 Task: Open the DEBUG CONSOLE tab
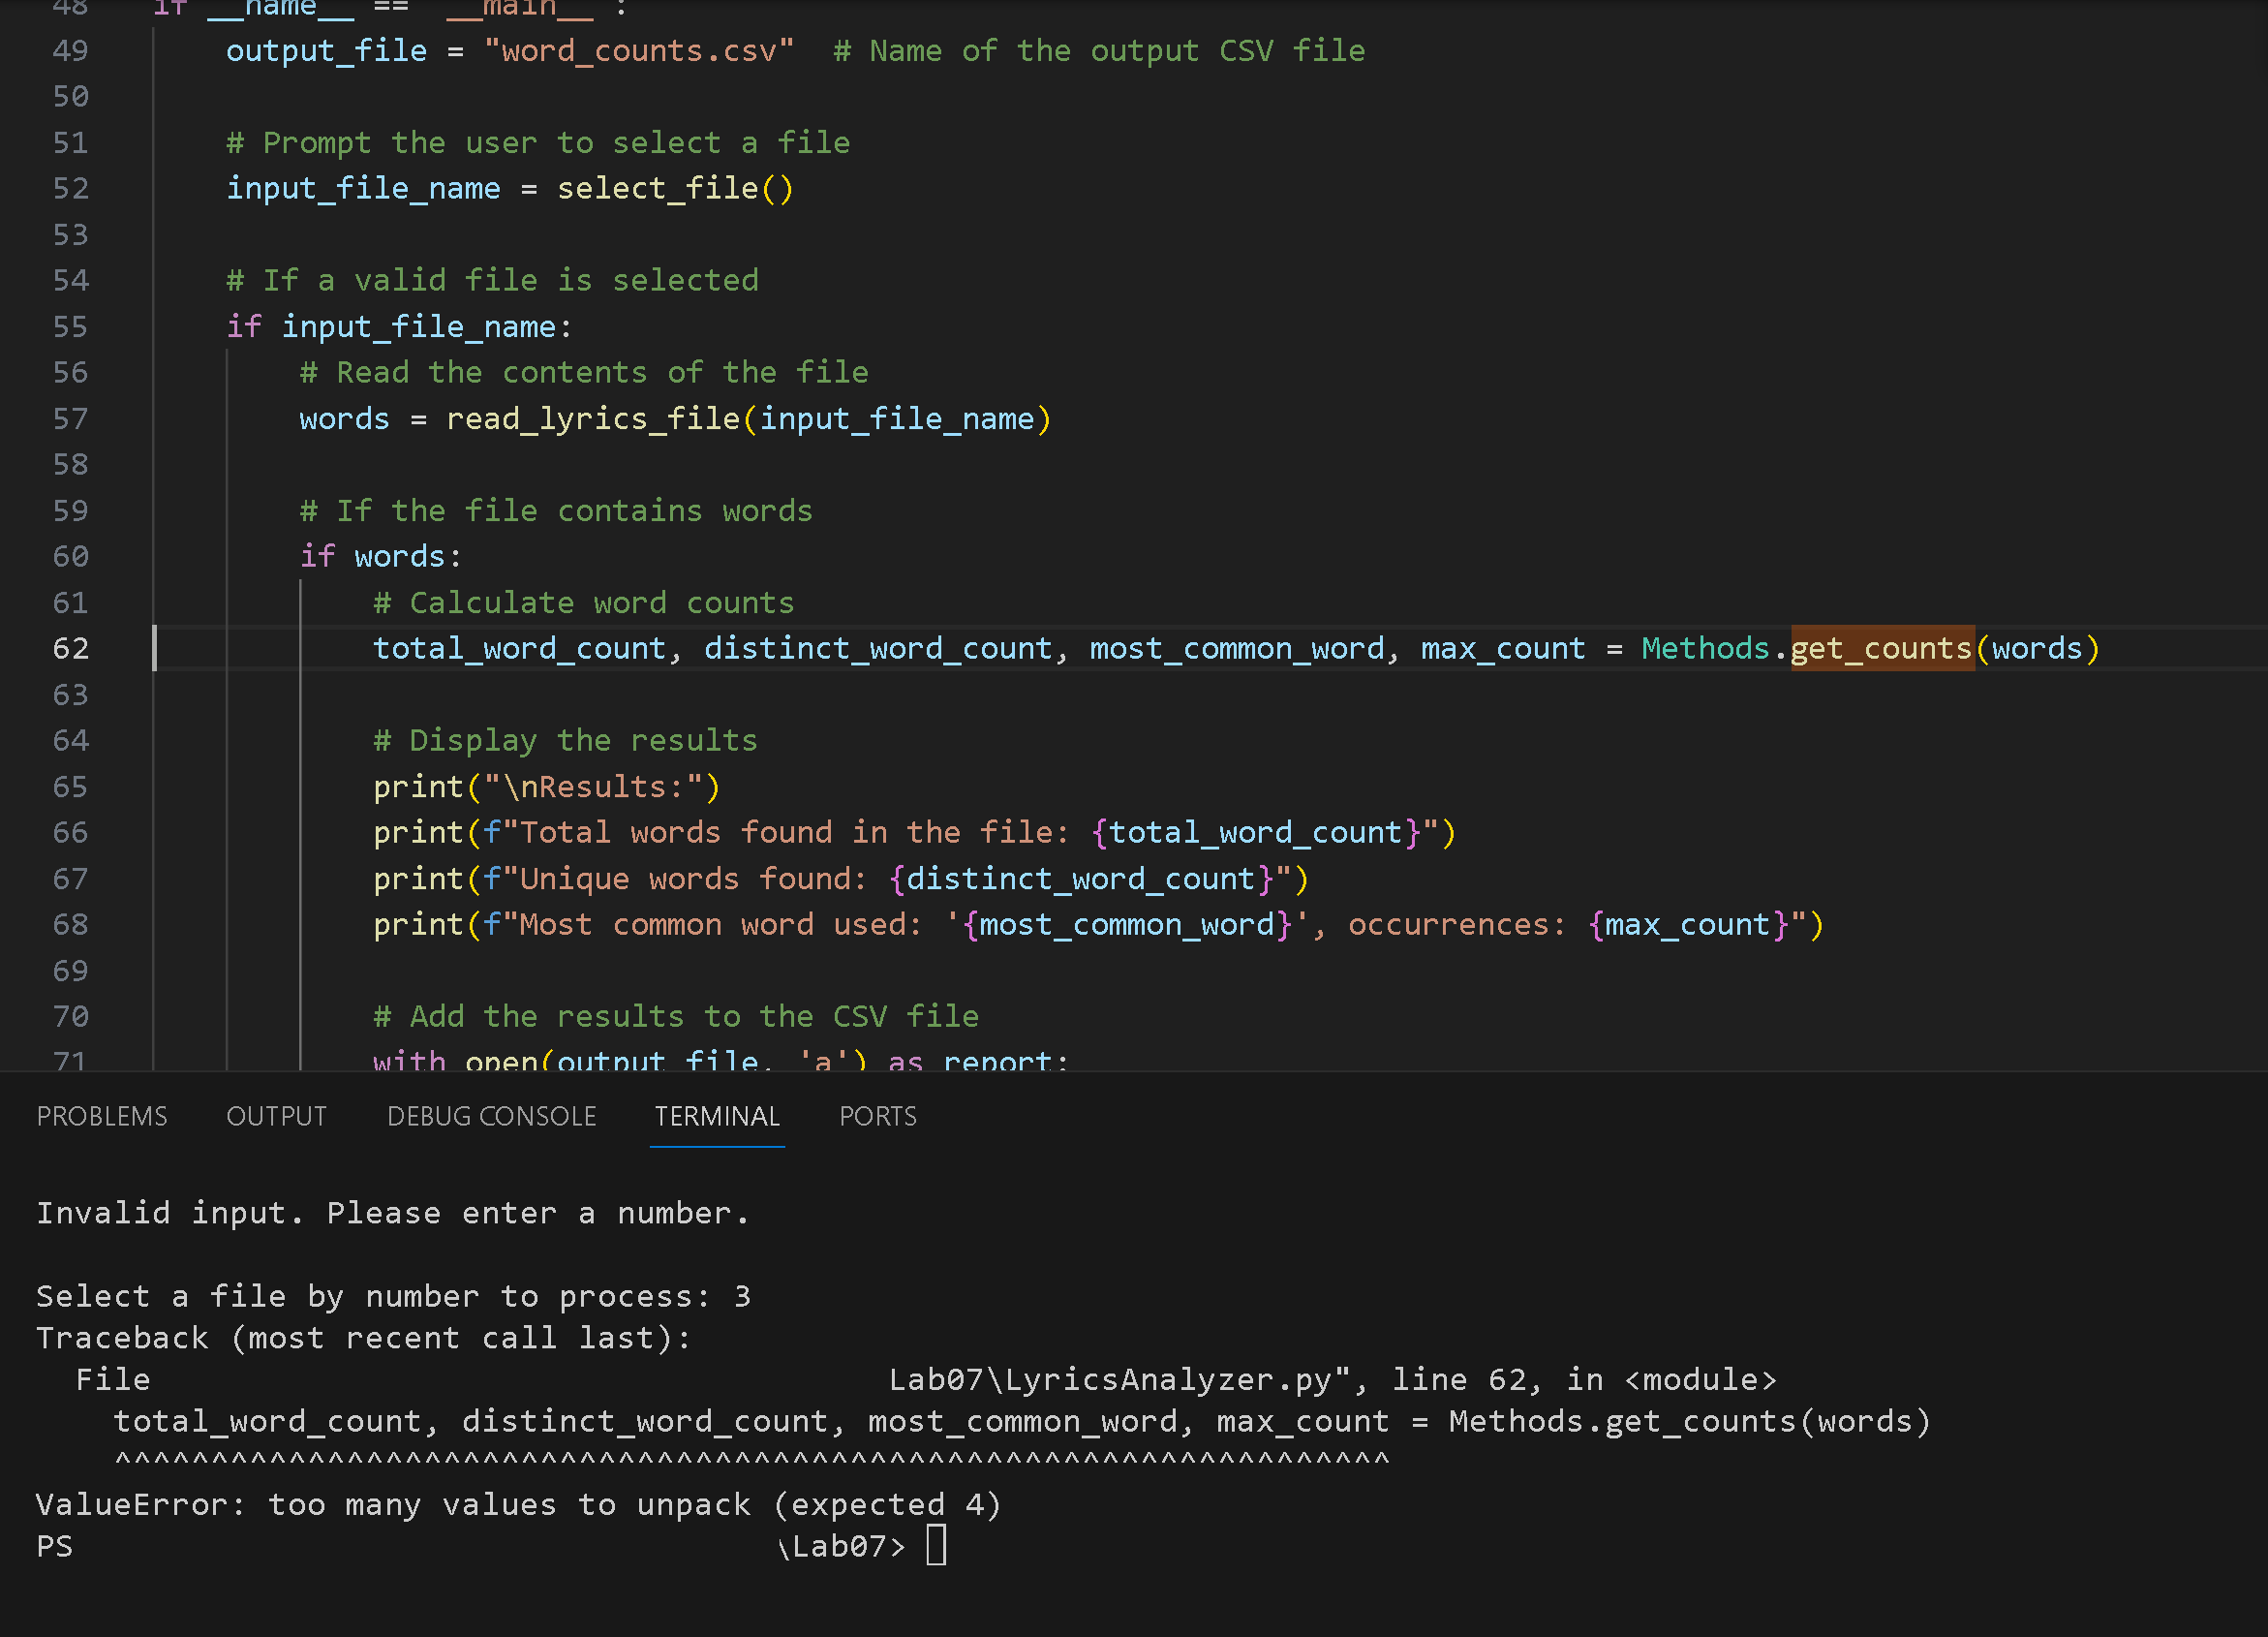point(491,1116)
